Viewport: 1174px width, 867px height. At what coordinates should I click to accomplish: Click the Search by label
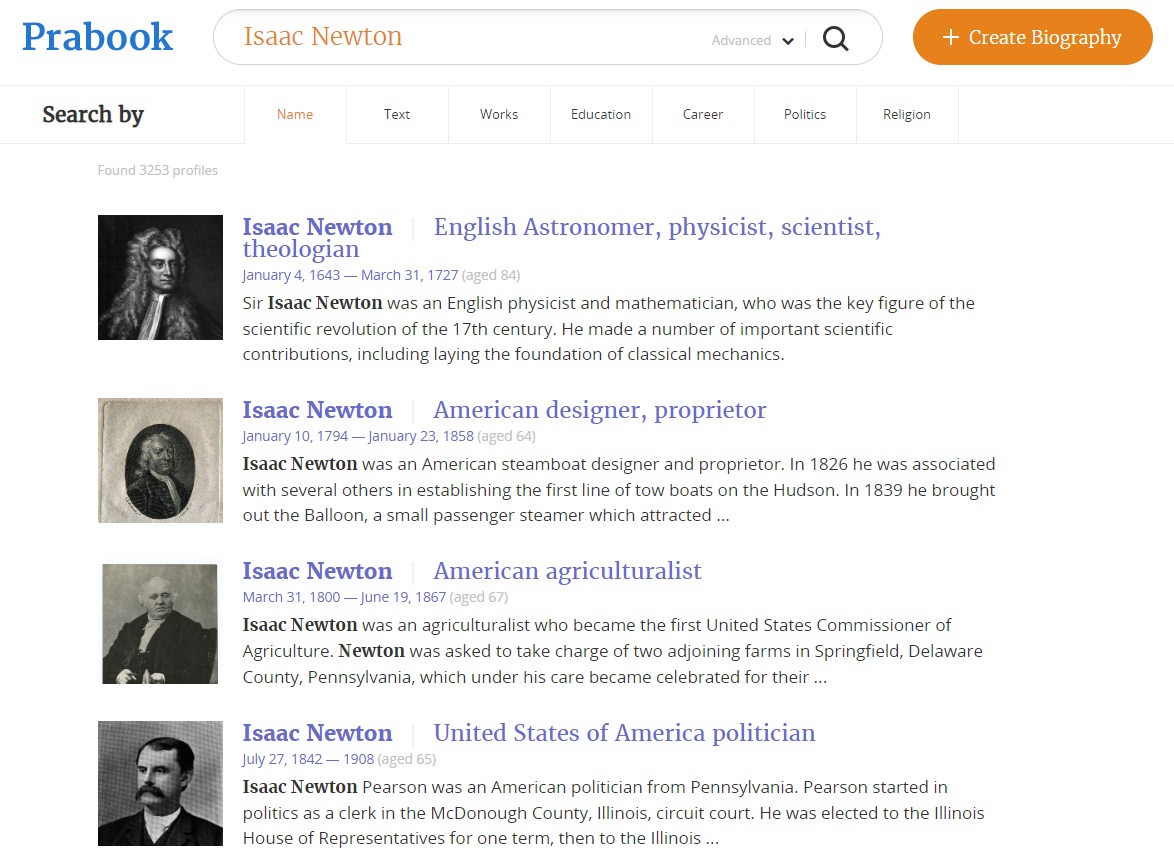click(93, 114)
